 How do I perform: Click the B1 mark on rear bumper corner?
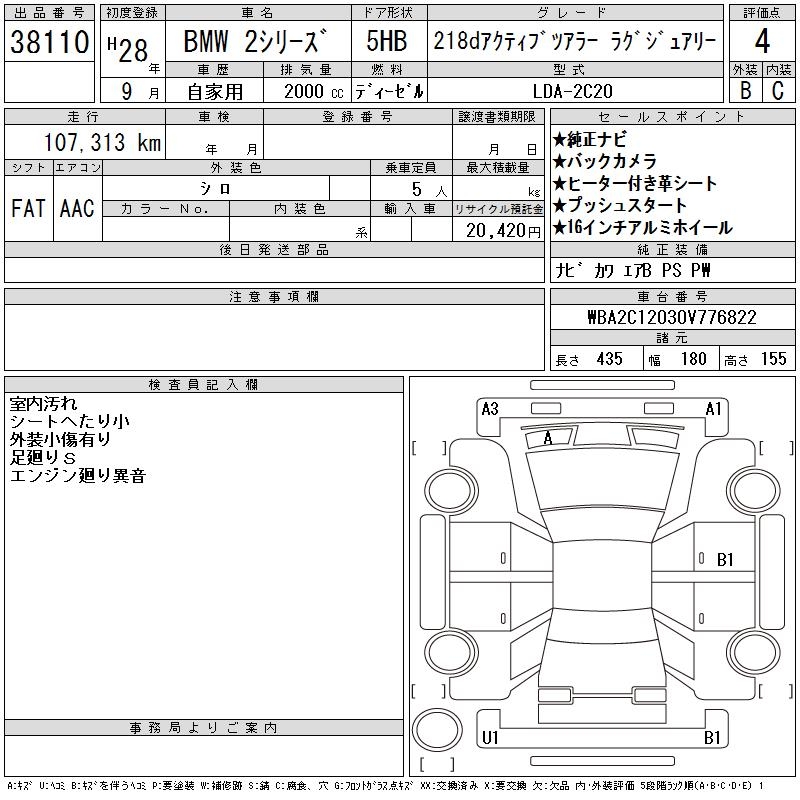tap(712, 737)
